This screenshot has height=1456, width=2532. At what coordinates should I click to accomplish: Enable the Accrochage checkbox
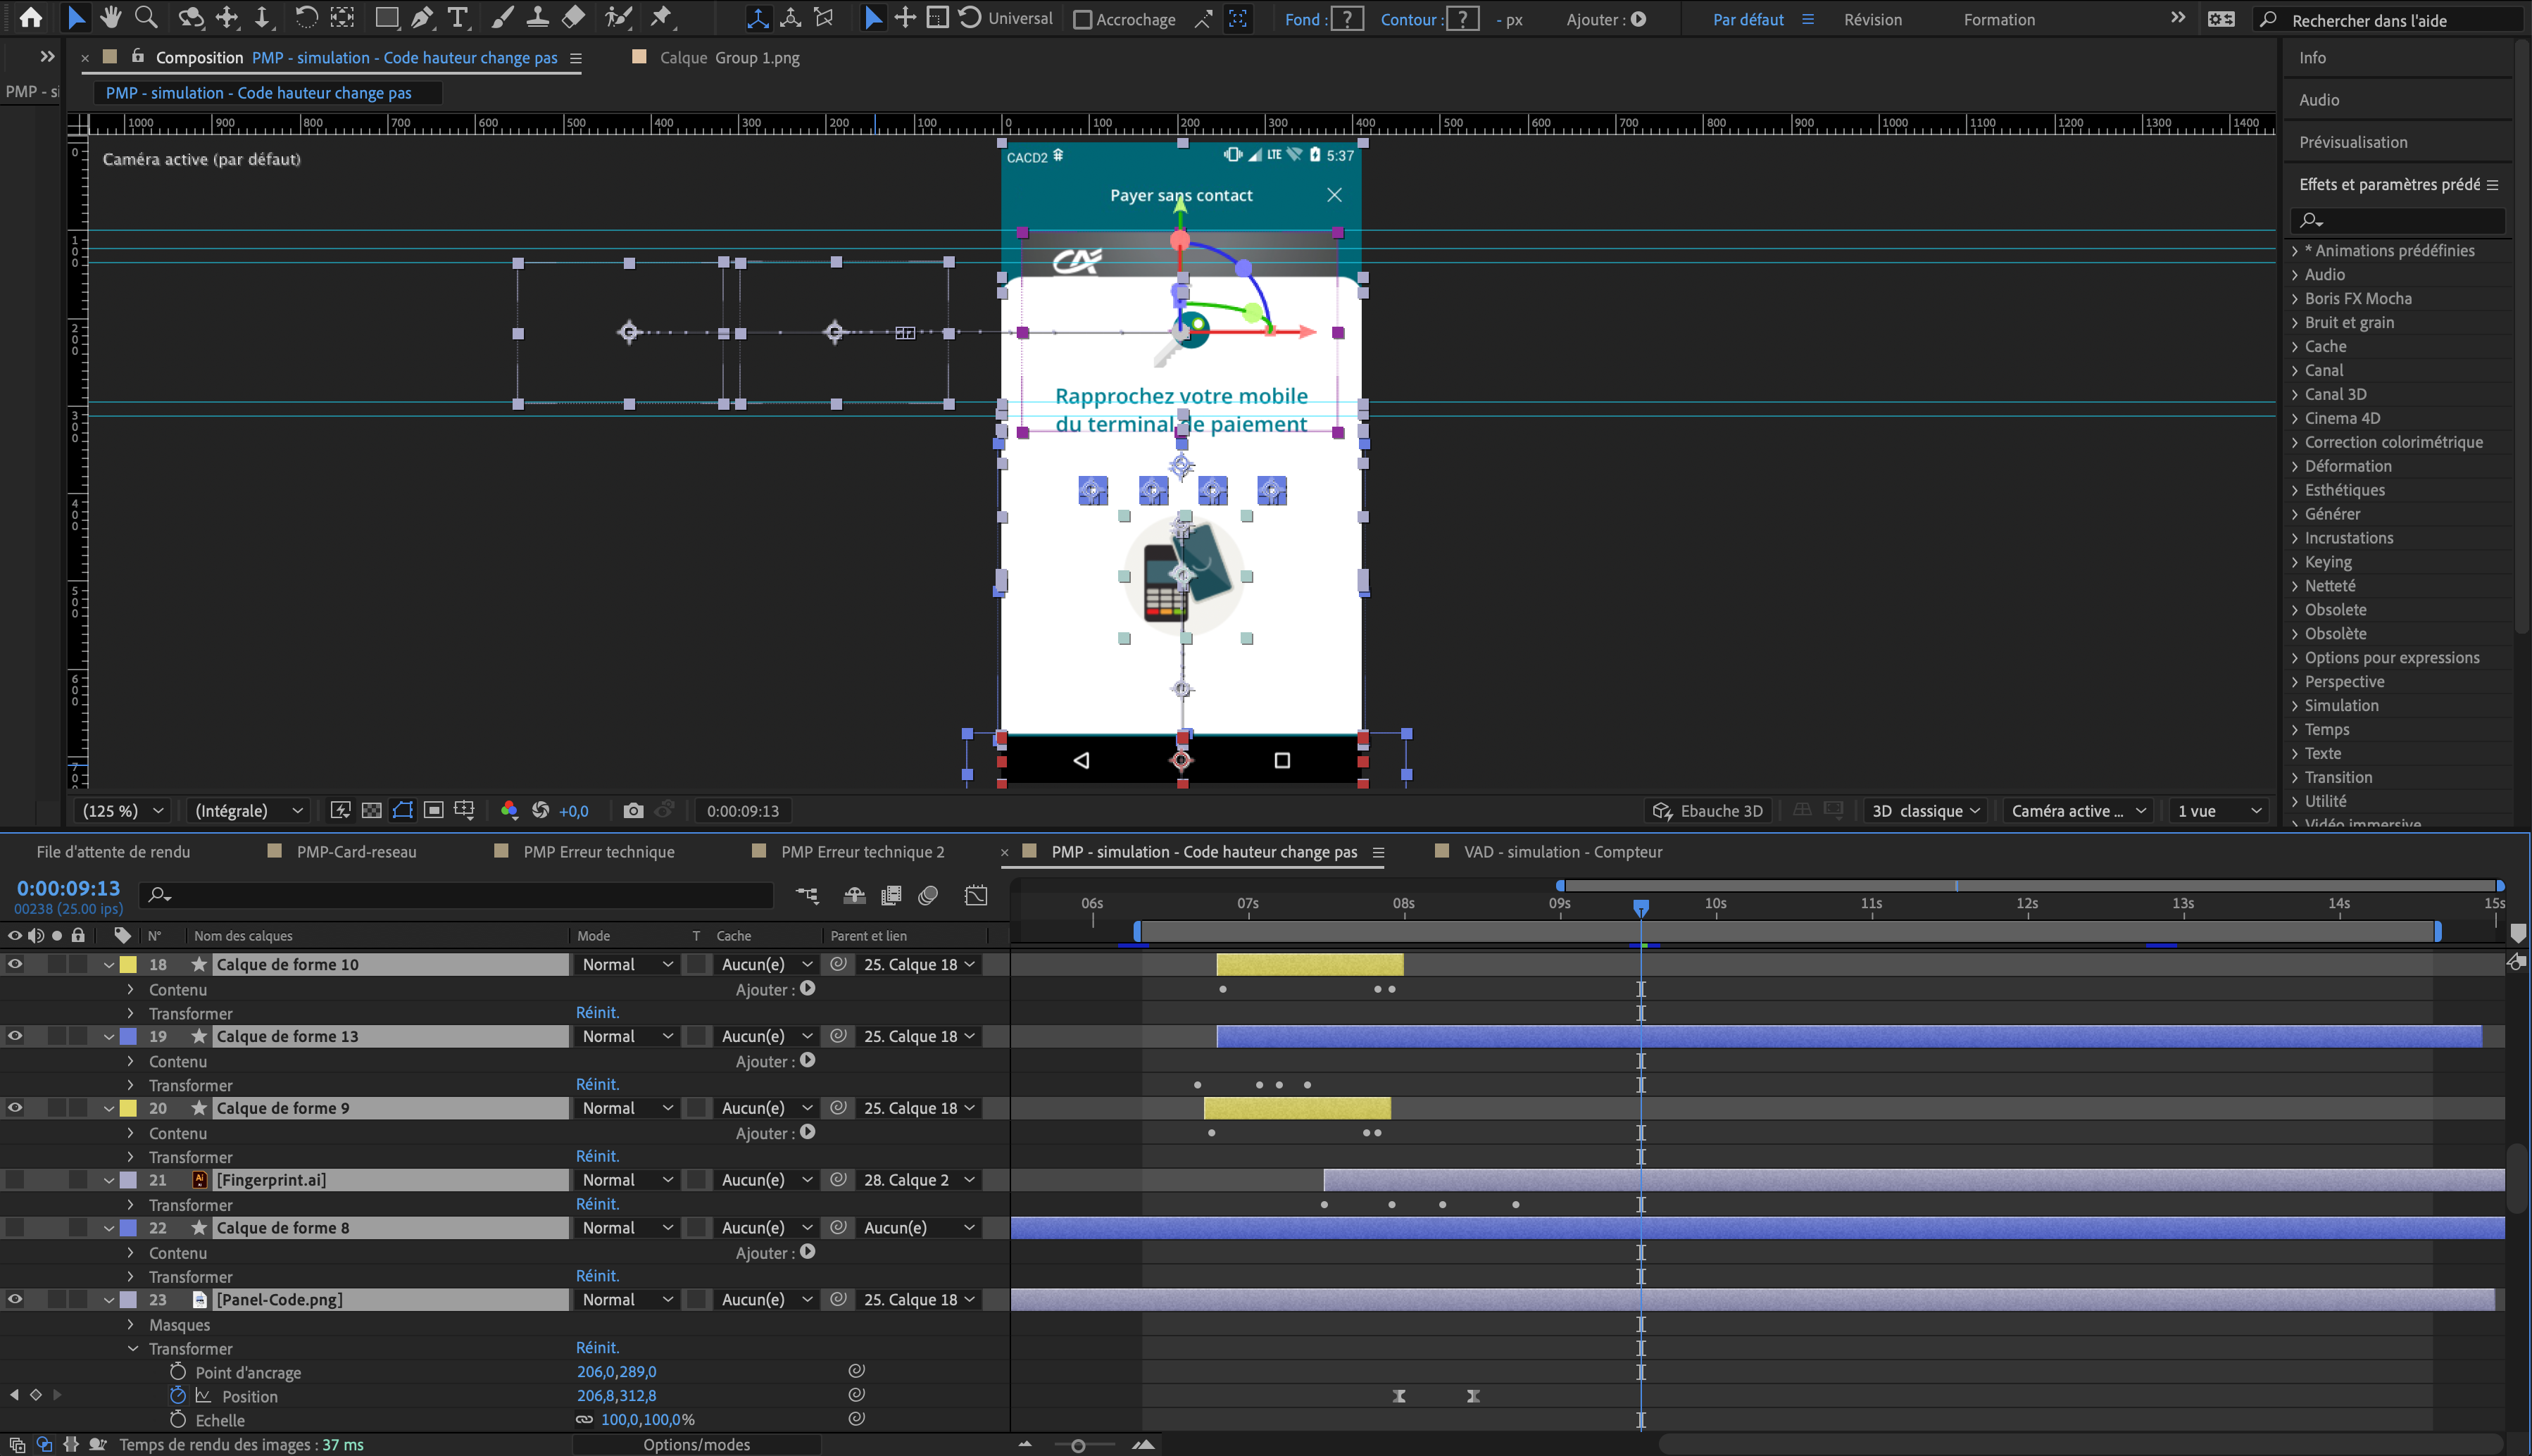pos(1082,20)
